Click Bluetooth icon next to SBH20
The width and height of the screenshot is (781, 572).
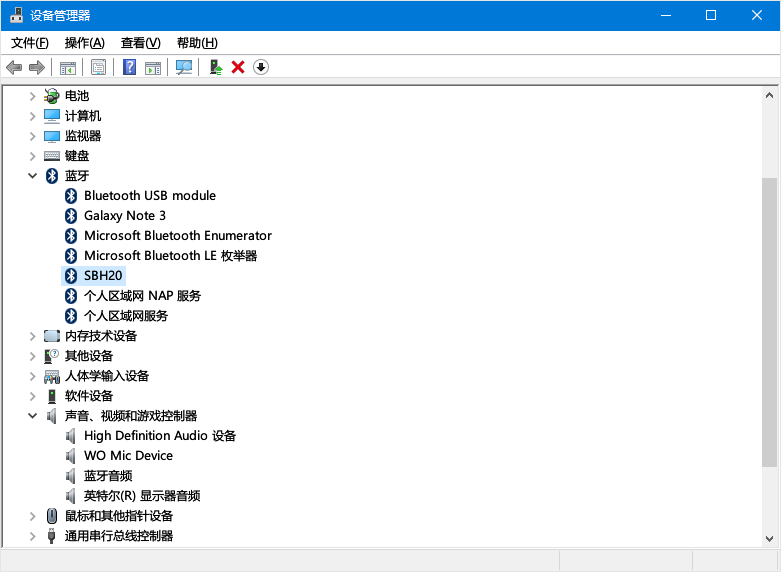[71, 276]
